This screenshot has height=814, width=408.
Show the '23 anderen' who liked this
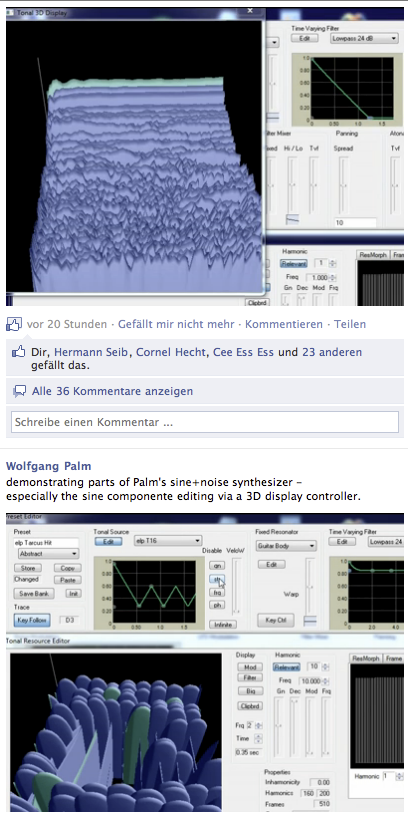(332, 352)
